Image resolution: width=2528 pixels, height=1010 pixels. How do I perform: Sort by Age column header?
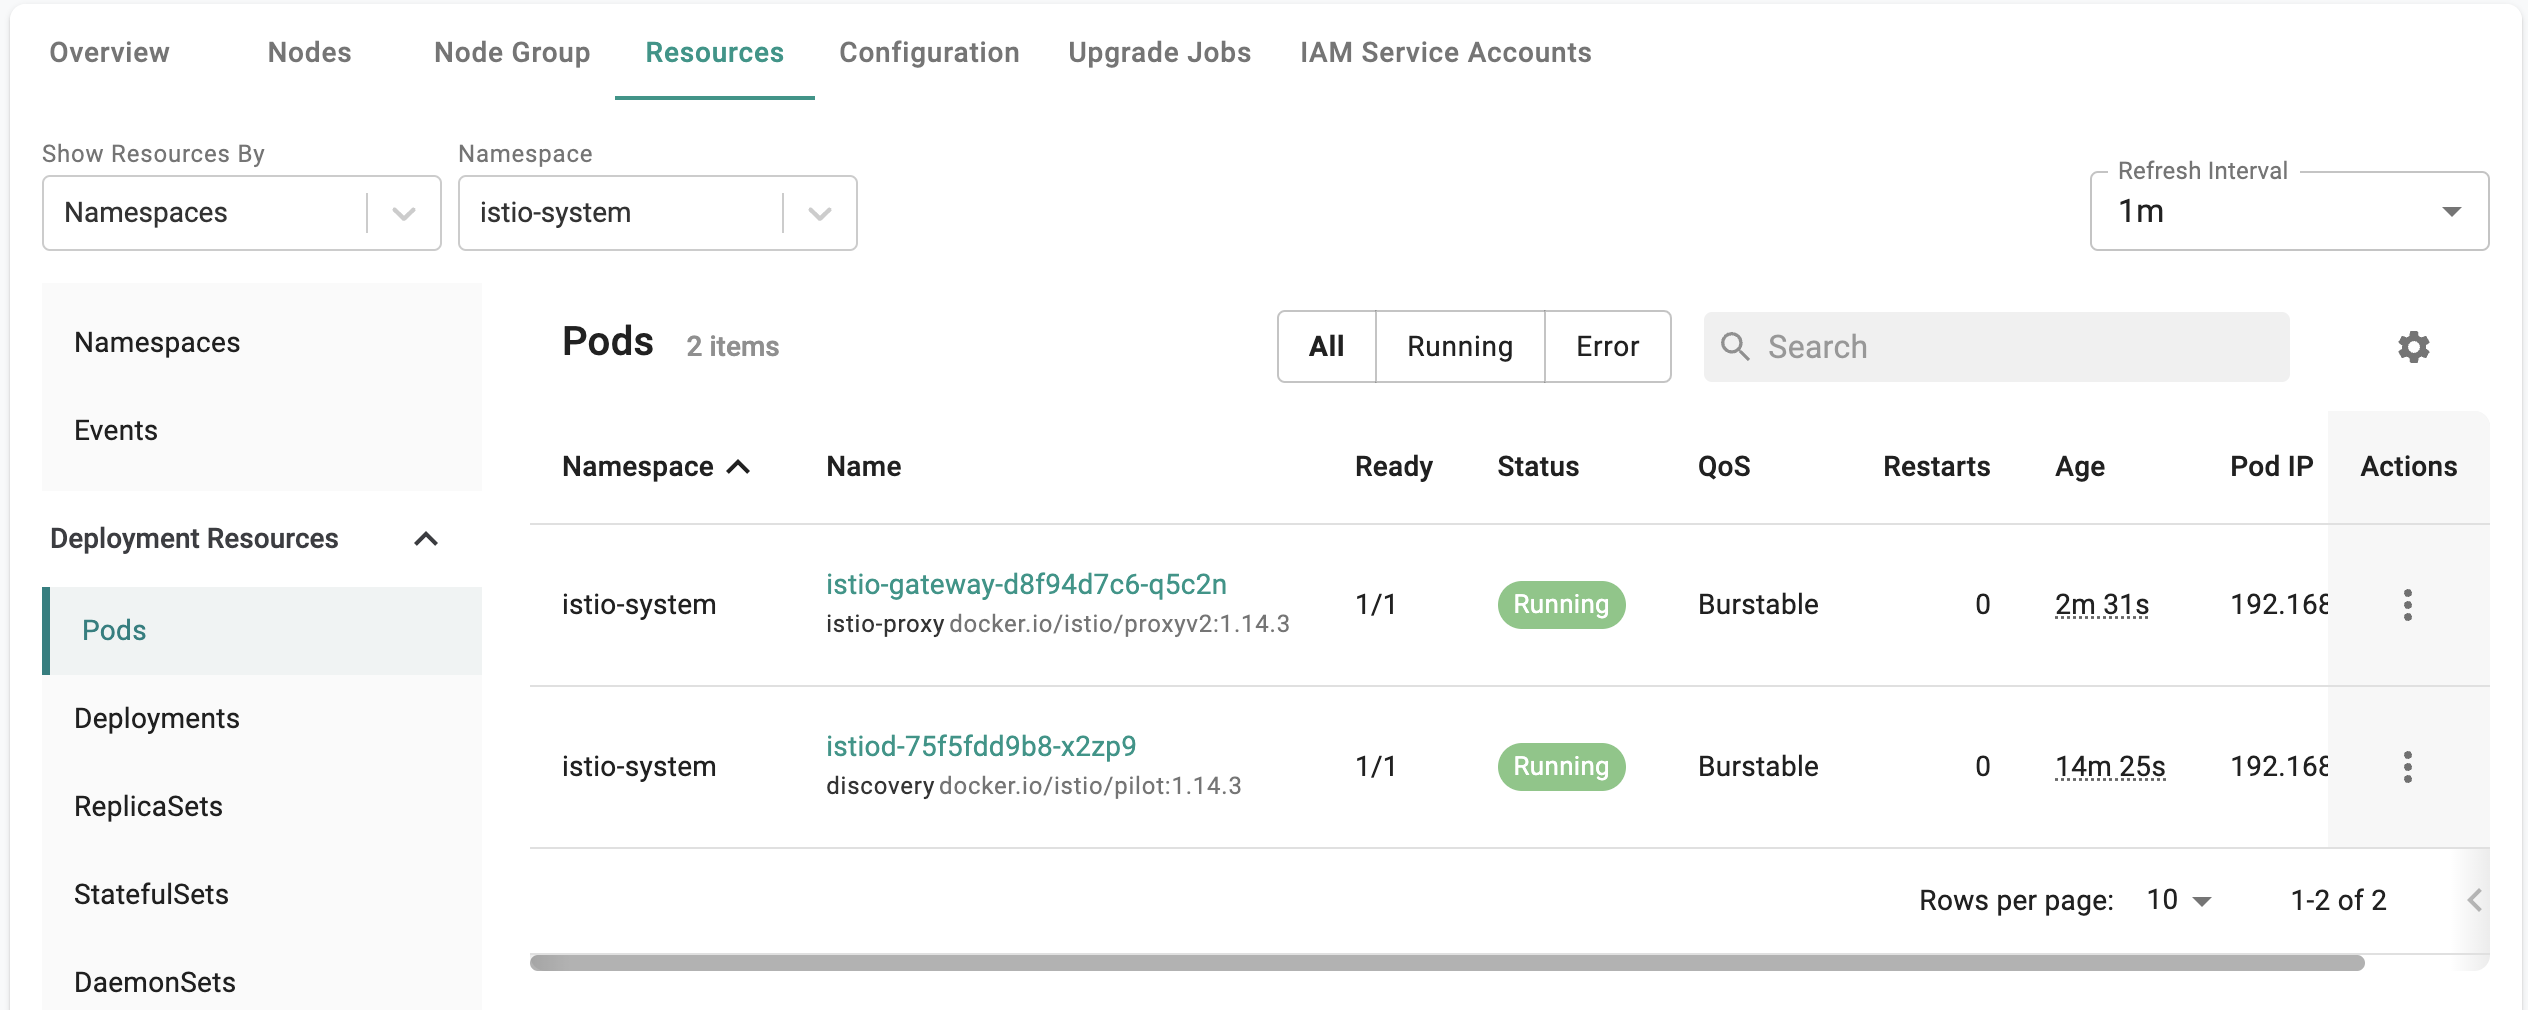pyautogui.click(x=2080, y=467)
